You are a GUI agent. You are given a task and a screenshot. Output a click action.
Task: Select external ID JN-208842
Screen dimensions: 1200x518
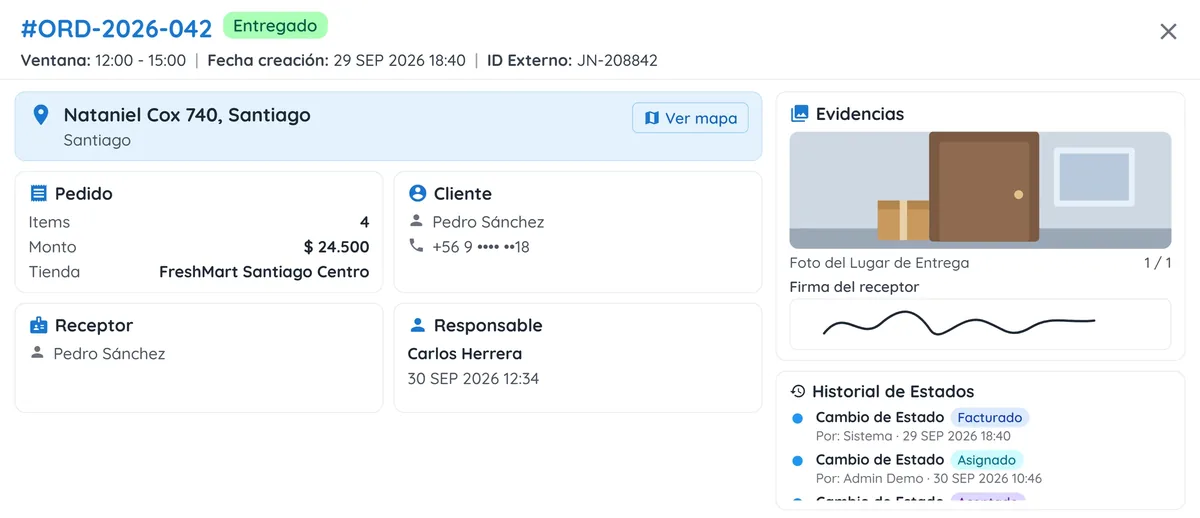click(615, 60)
